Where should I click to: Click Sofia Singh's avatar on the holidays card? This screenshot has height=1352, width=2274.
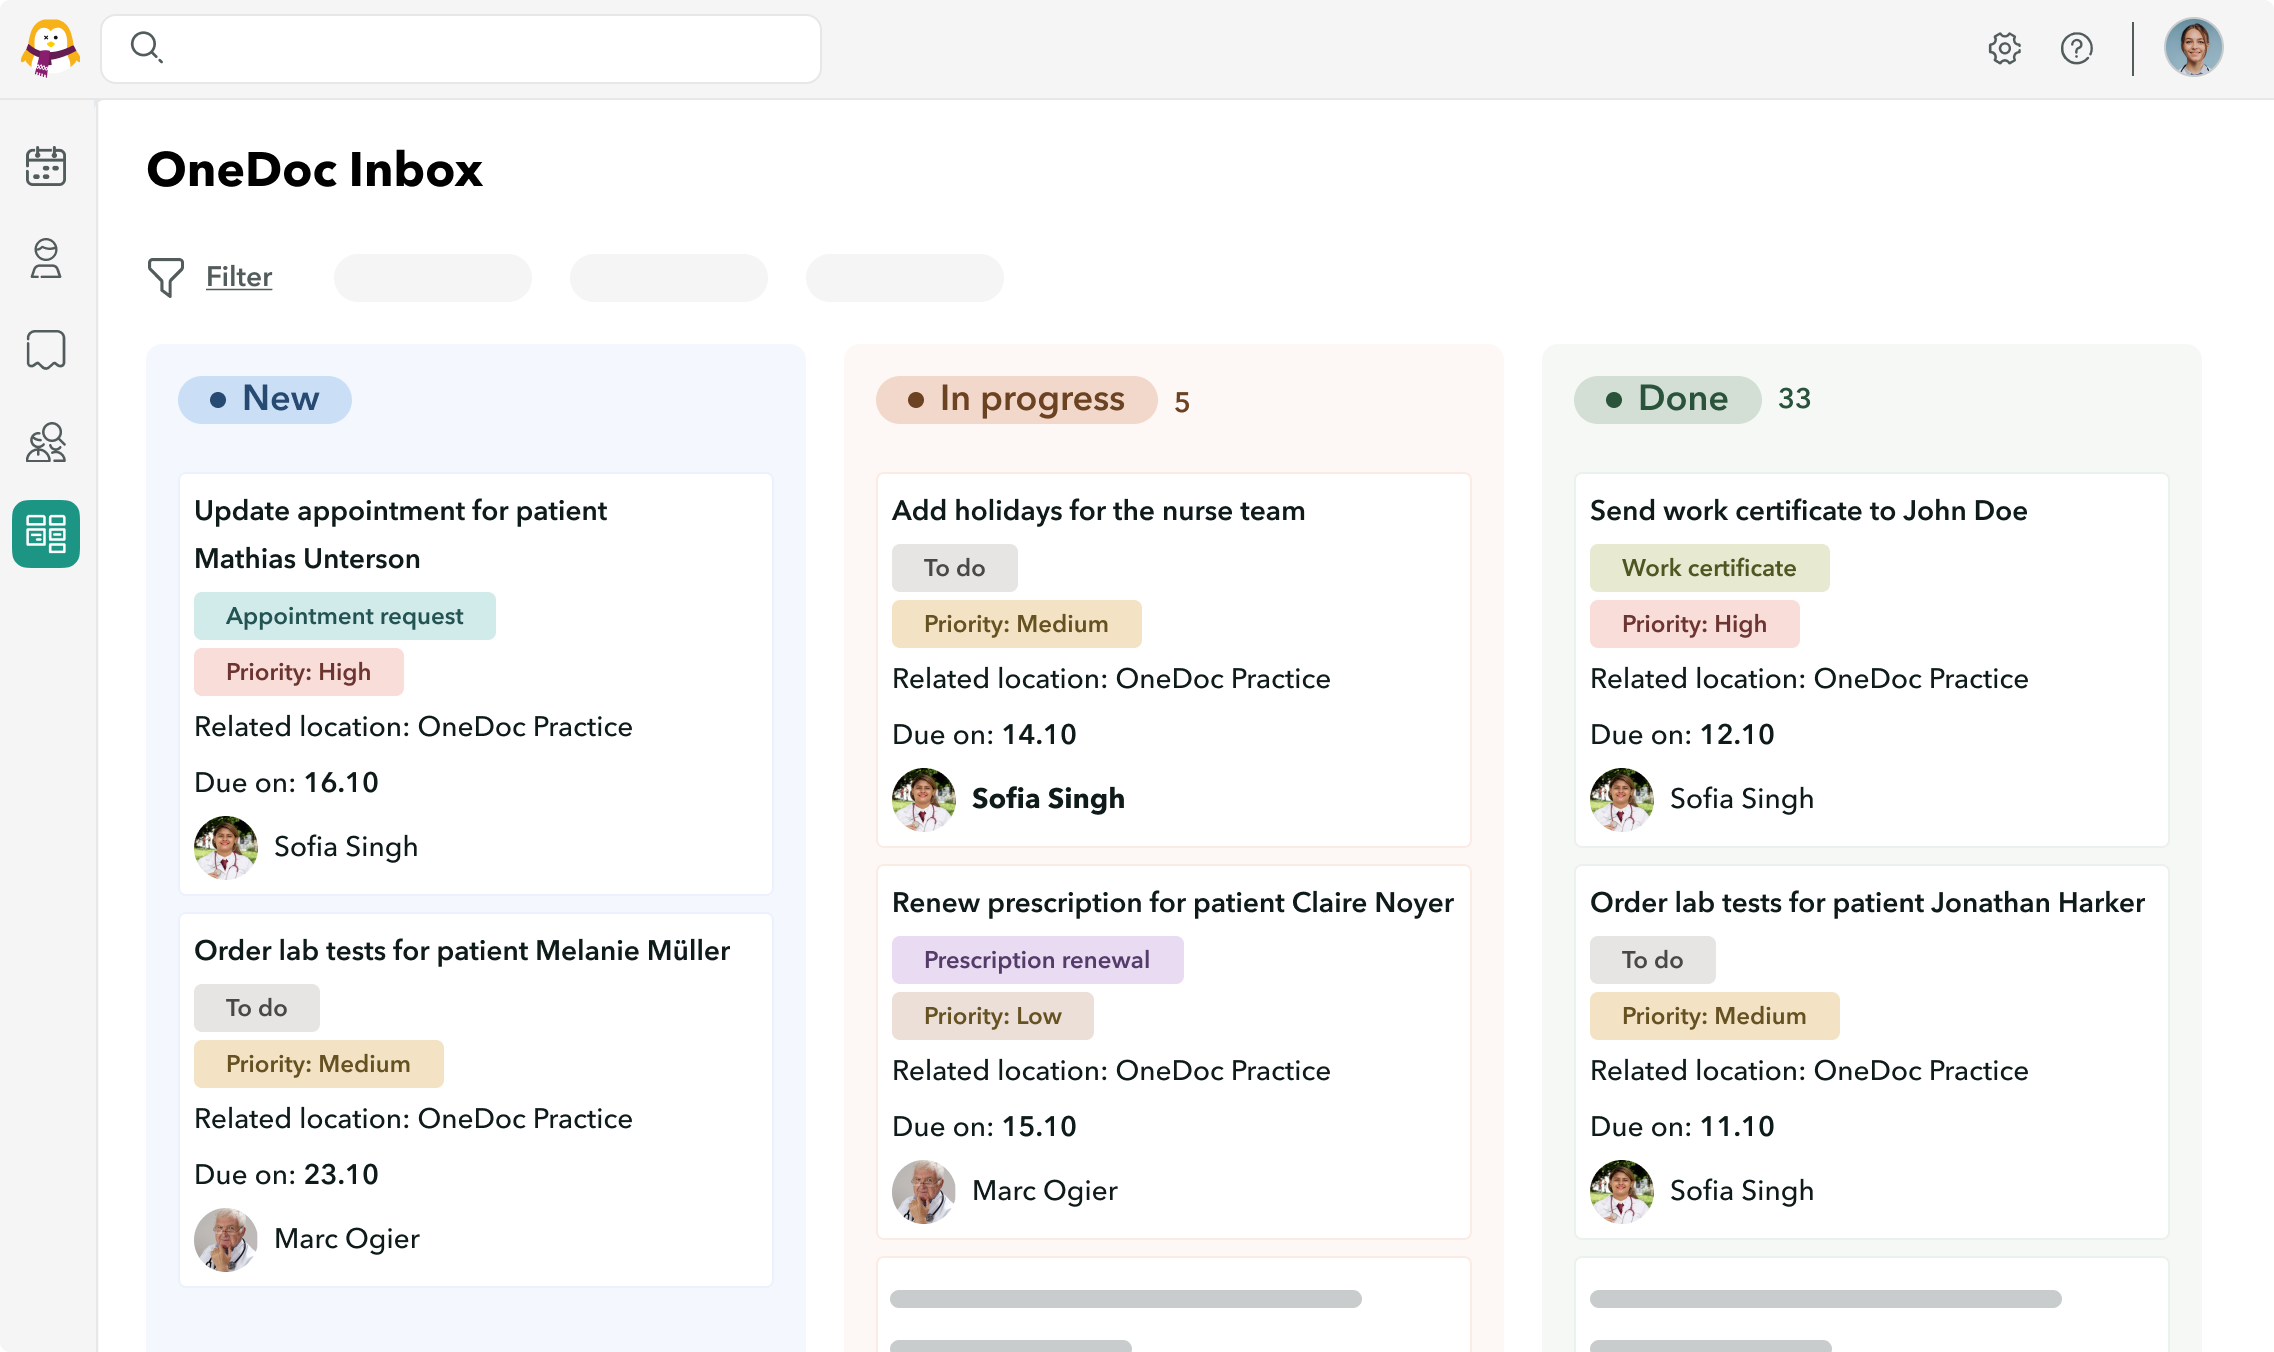[923, 799]
